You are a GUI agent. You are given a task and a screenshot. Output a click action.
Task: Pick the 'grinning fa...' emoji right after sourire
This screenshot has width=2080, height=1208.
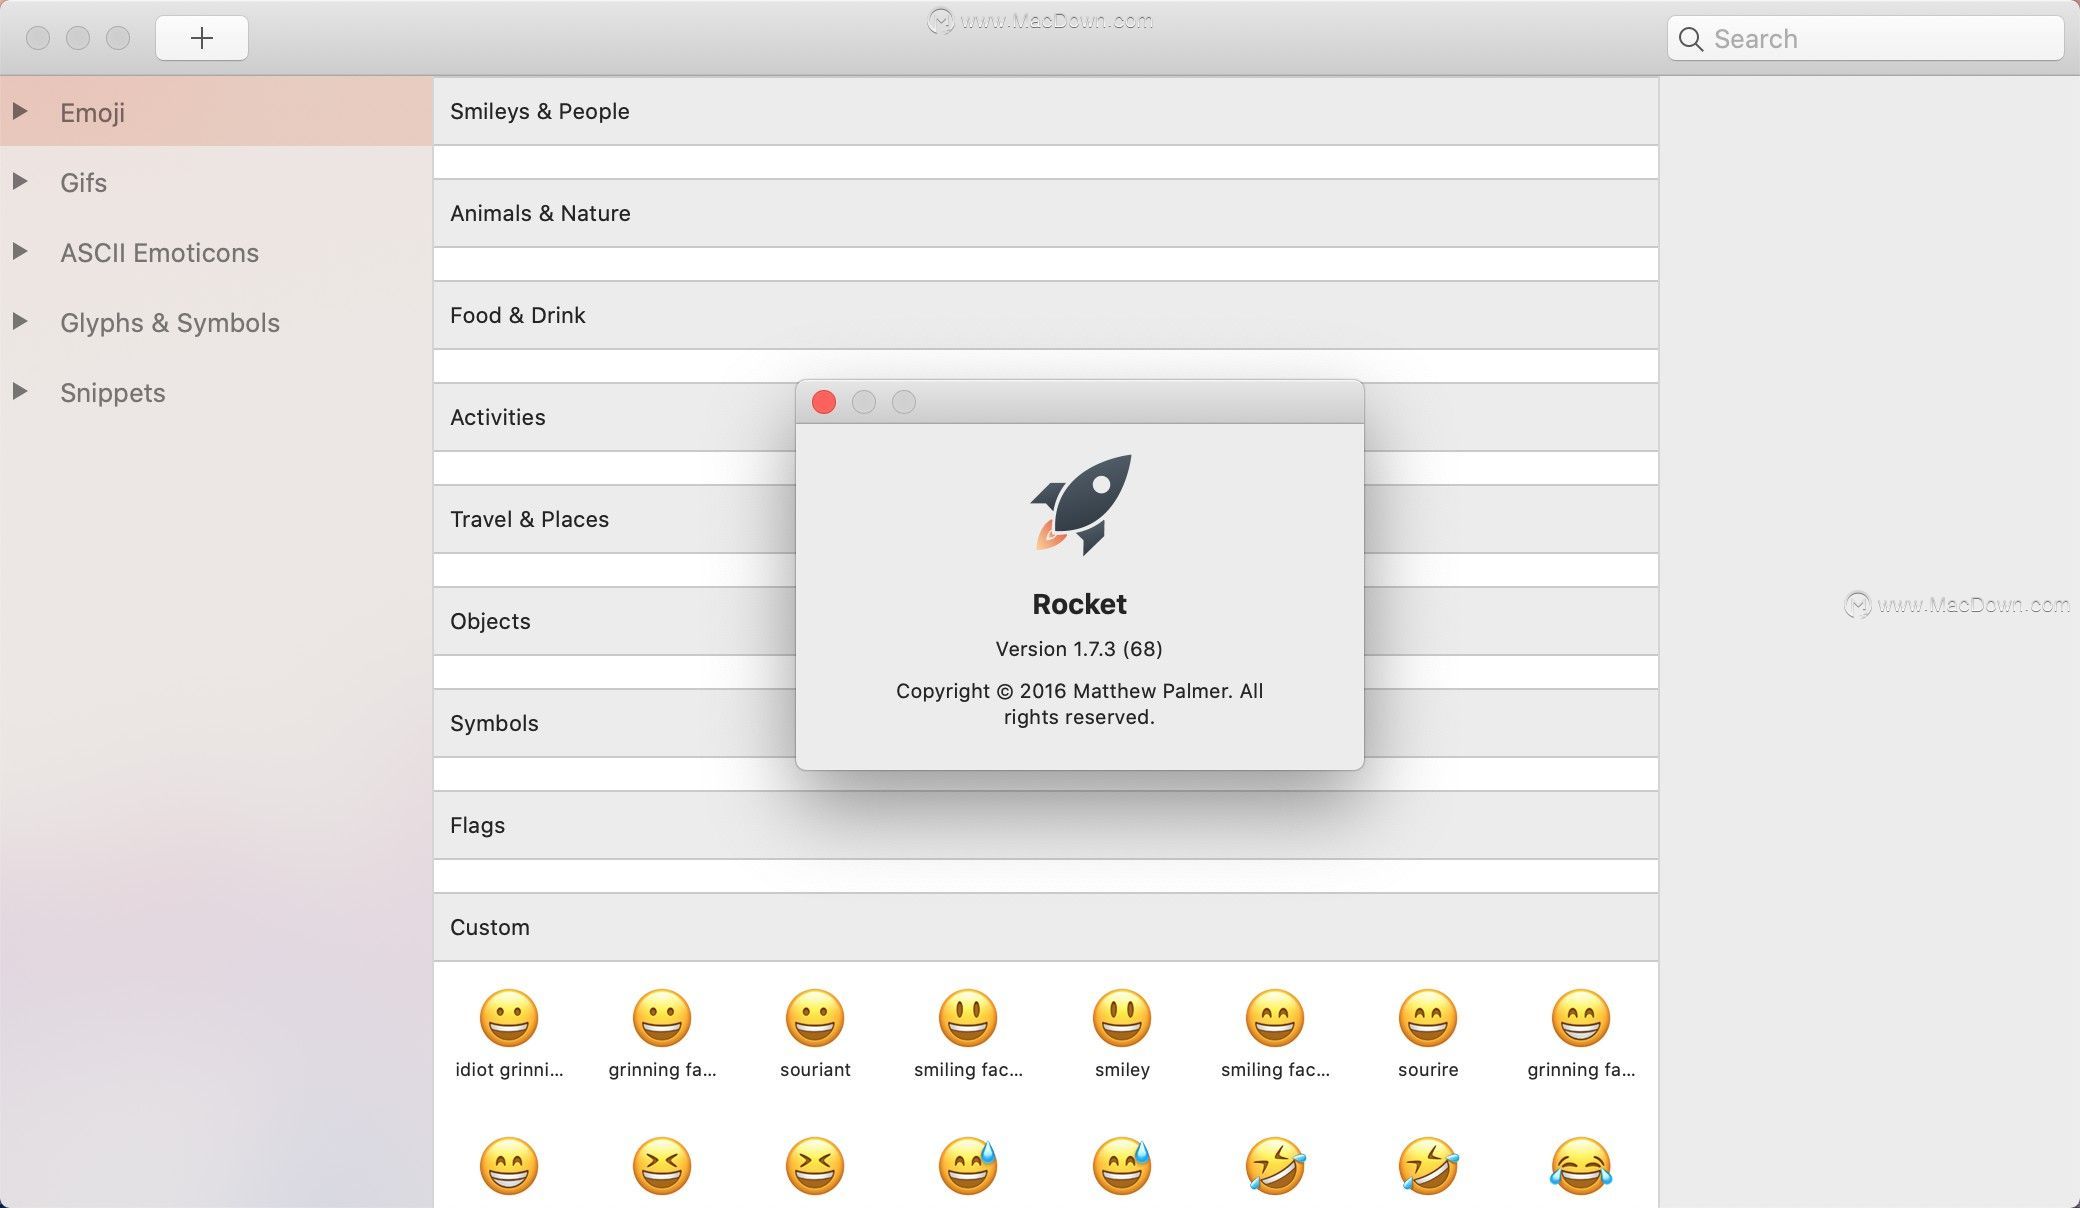pos(1581,1019)
